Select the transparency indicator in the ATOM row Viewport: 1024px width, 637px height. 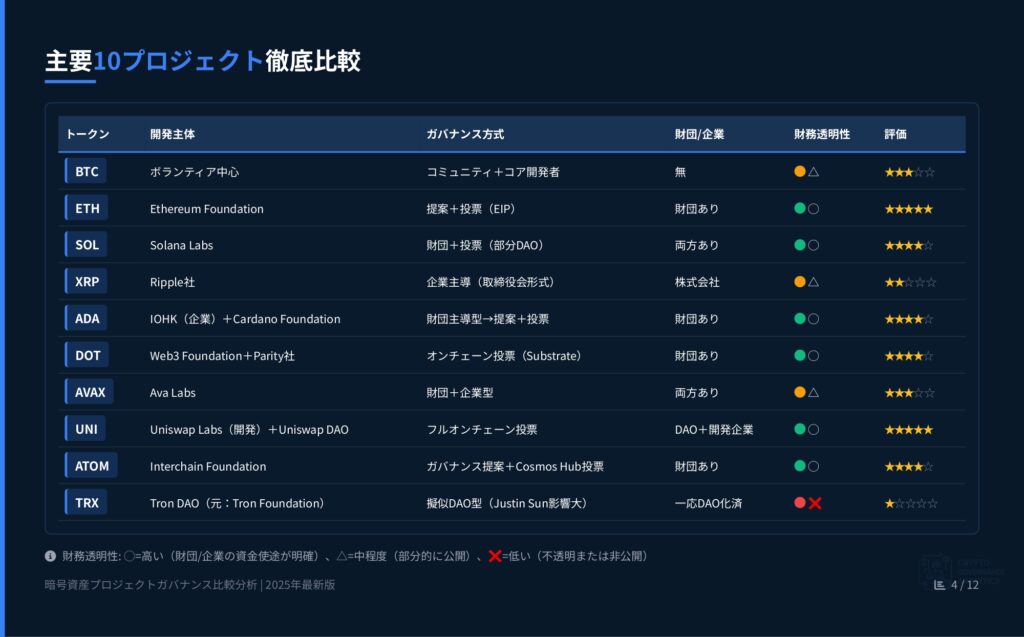(x=807, y=466)
